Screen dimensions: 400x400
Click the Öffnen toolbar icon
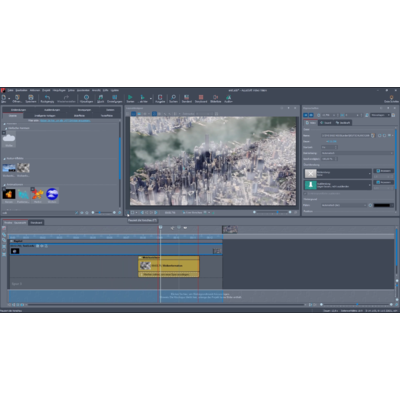click(17, 99)
